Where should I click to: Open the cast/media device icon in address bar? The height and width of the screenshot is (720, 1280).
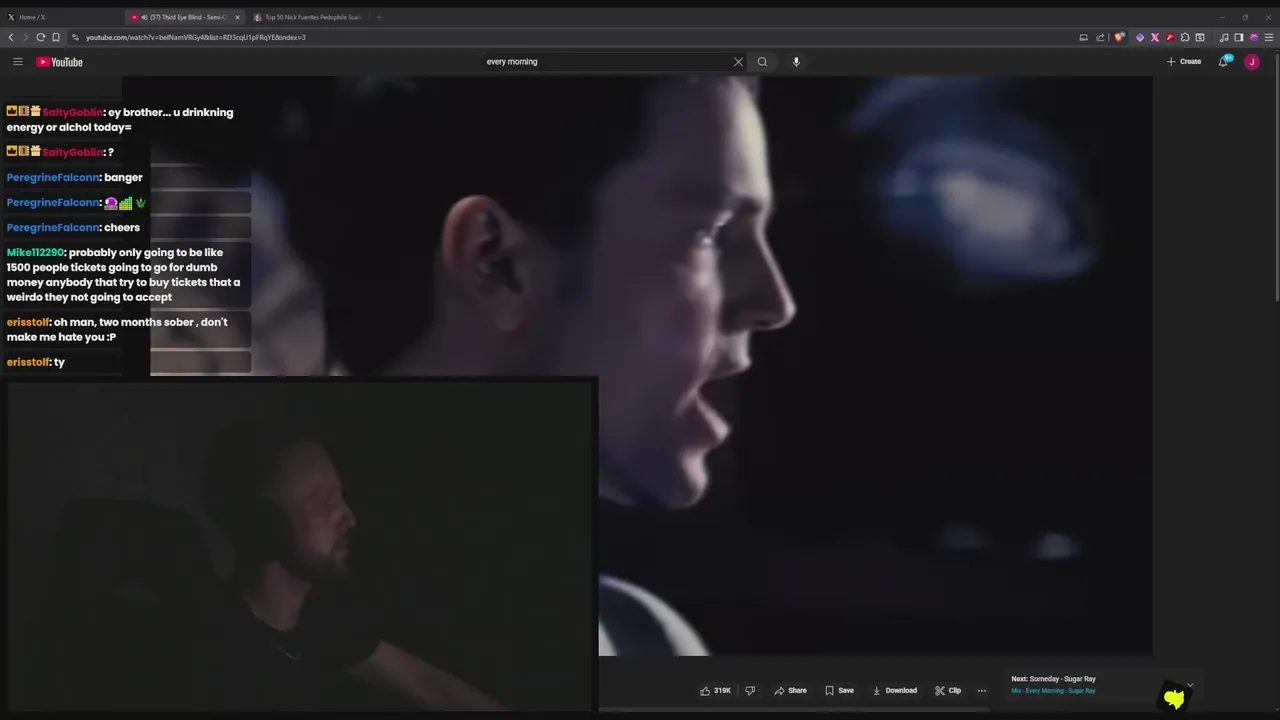[1083, 37]
